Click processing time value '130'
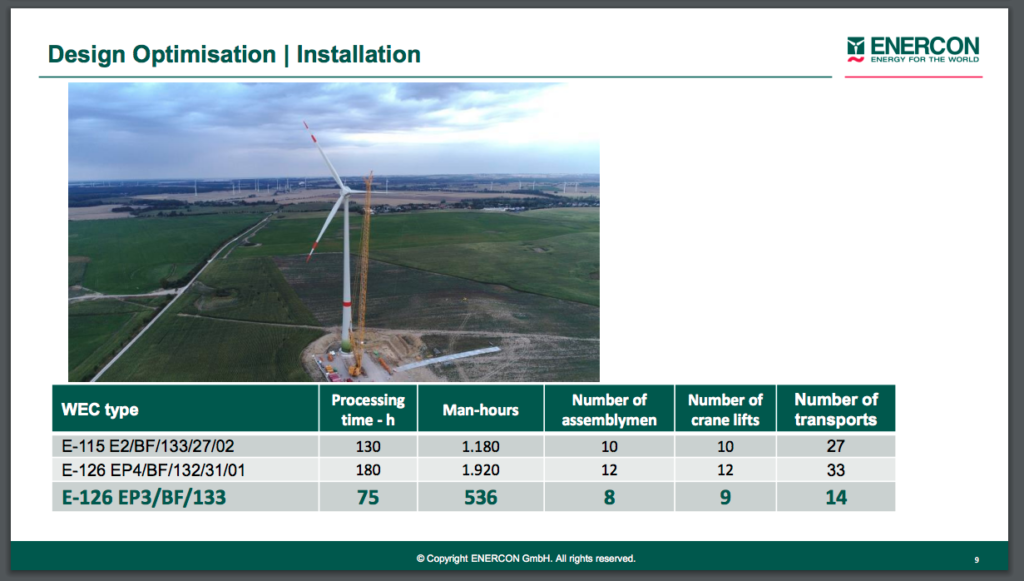 [368, 447]
